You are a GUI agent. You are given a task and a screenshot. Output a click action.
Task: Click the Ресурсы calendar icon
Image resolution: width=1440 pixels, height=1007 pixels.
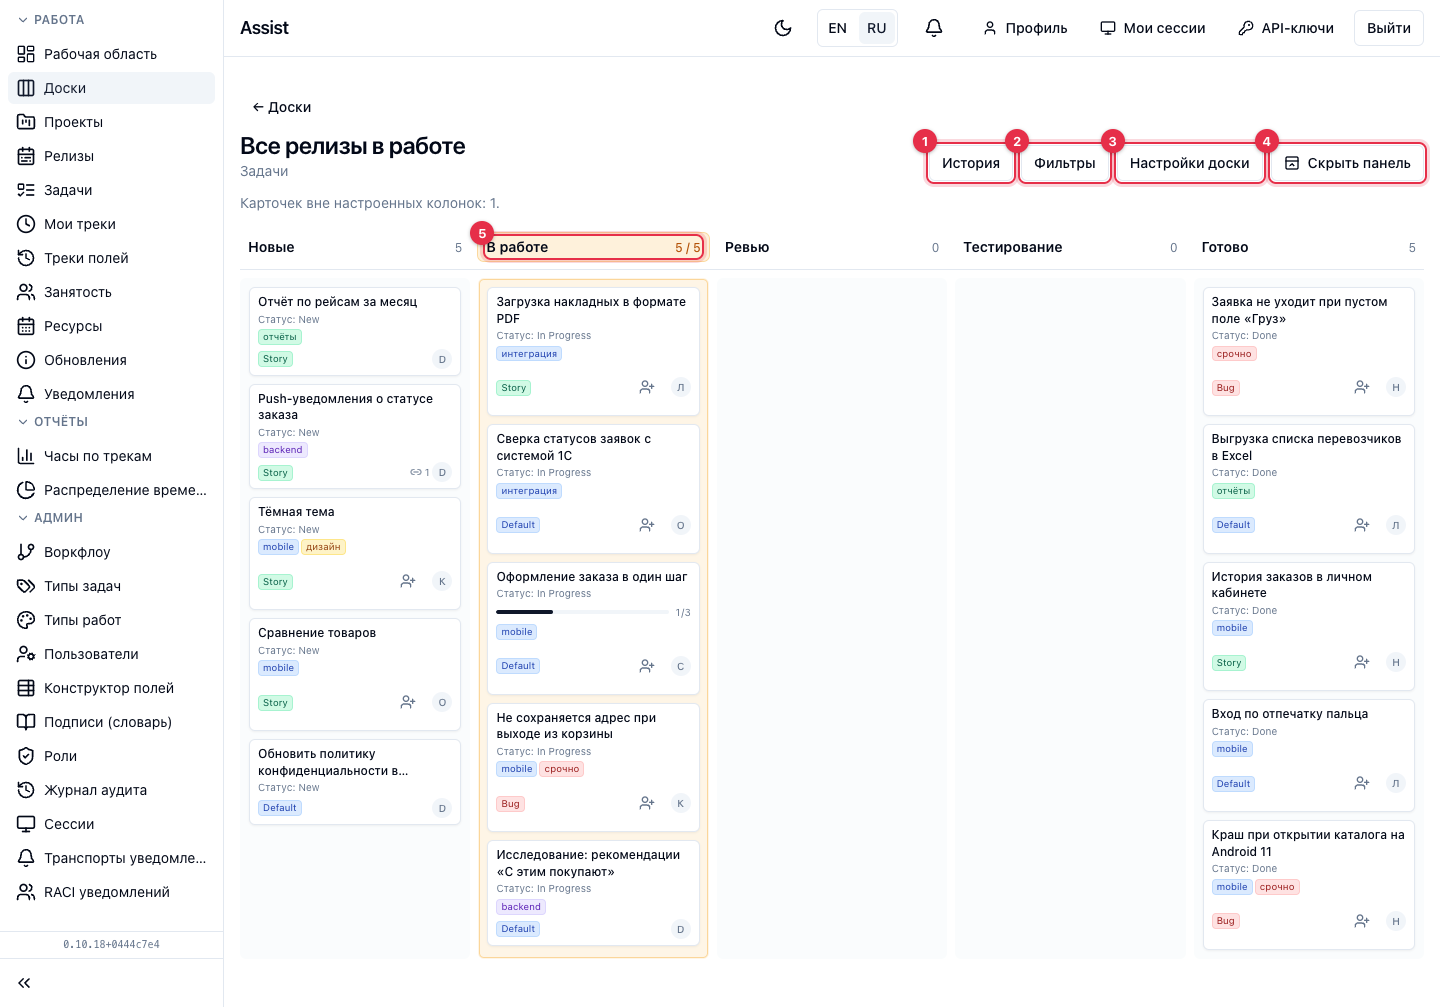click(x=26, y=326)
